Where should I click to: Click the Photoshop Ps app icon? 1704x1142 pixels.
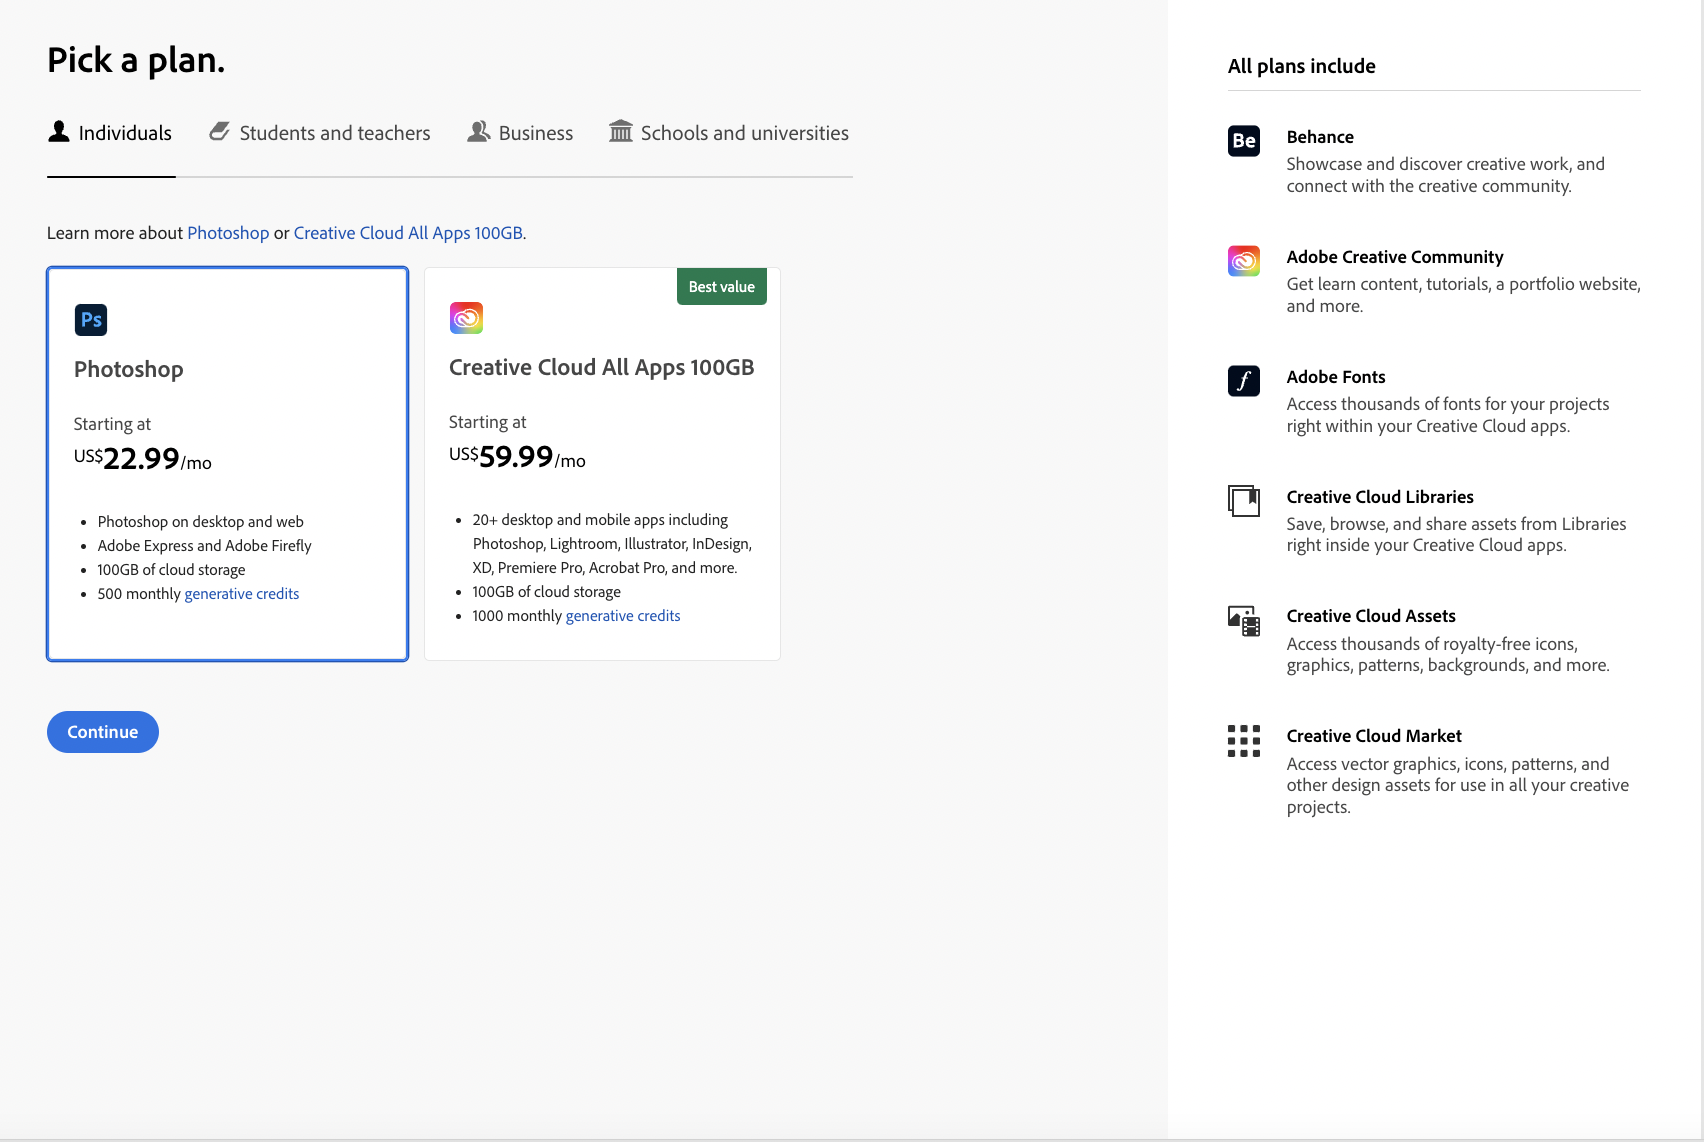pyautogui.click(x=91, y=320)
